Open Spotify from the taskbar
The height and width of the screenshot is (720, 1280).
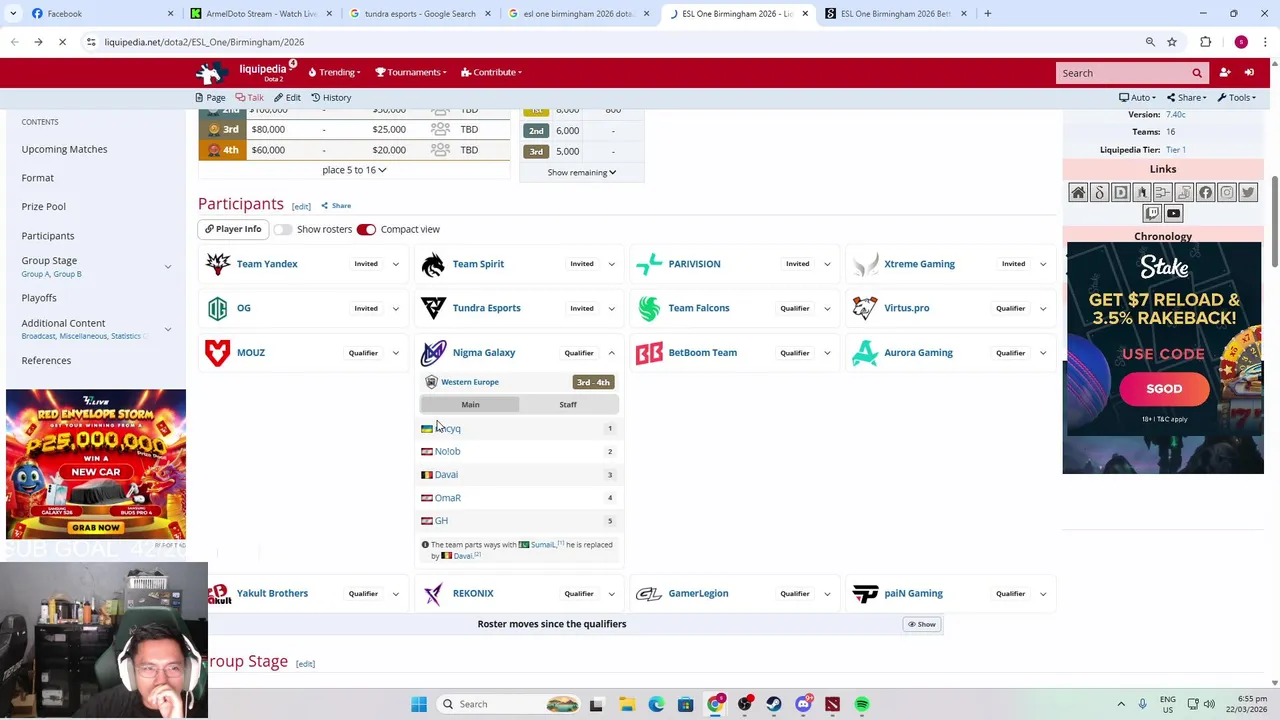coord(862,704)
